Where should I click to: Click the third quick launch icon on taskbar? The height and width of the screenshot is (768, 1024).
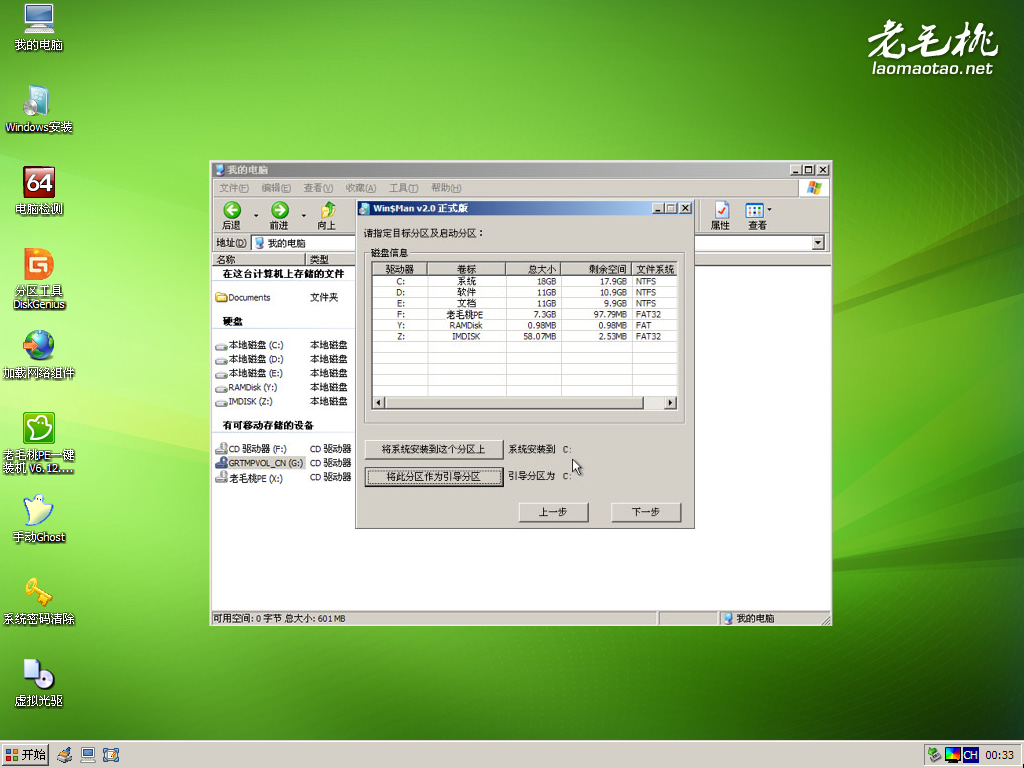(111, 755)
